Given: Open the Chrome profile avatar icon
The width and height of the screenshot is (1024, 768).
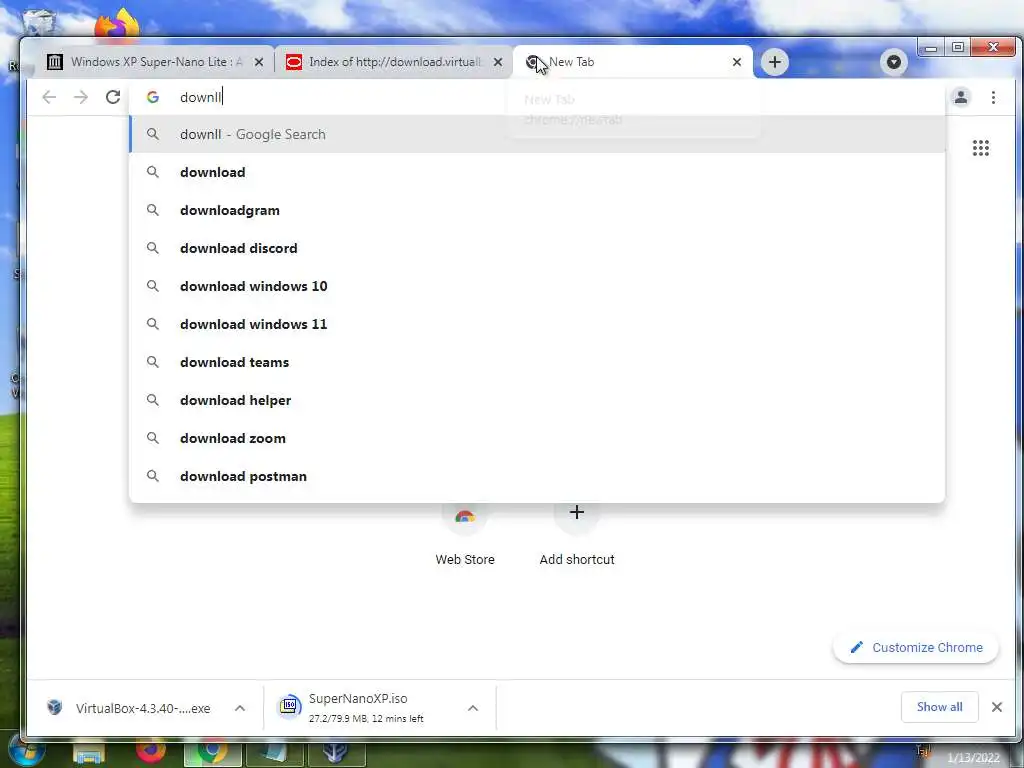Looking at the screenshot, I should coord(961,97).
